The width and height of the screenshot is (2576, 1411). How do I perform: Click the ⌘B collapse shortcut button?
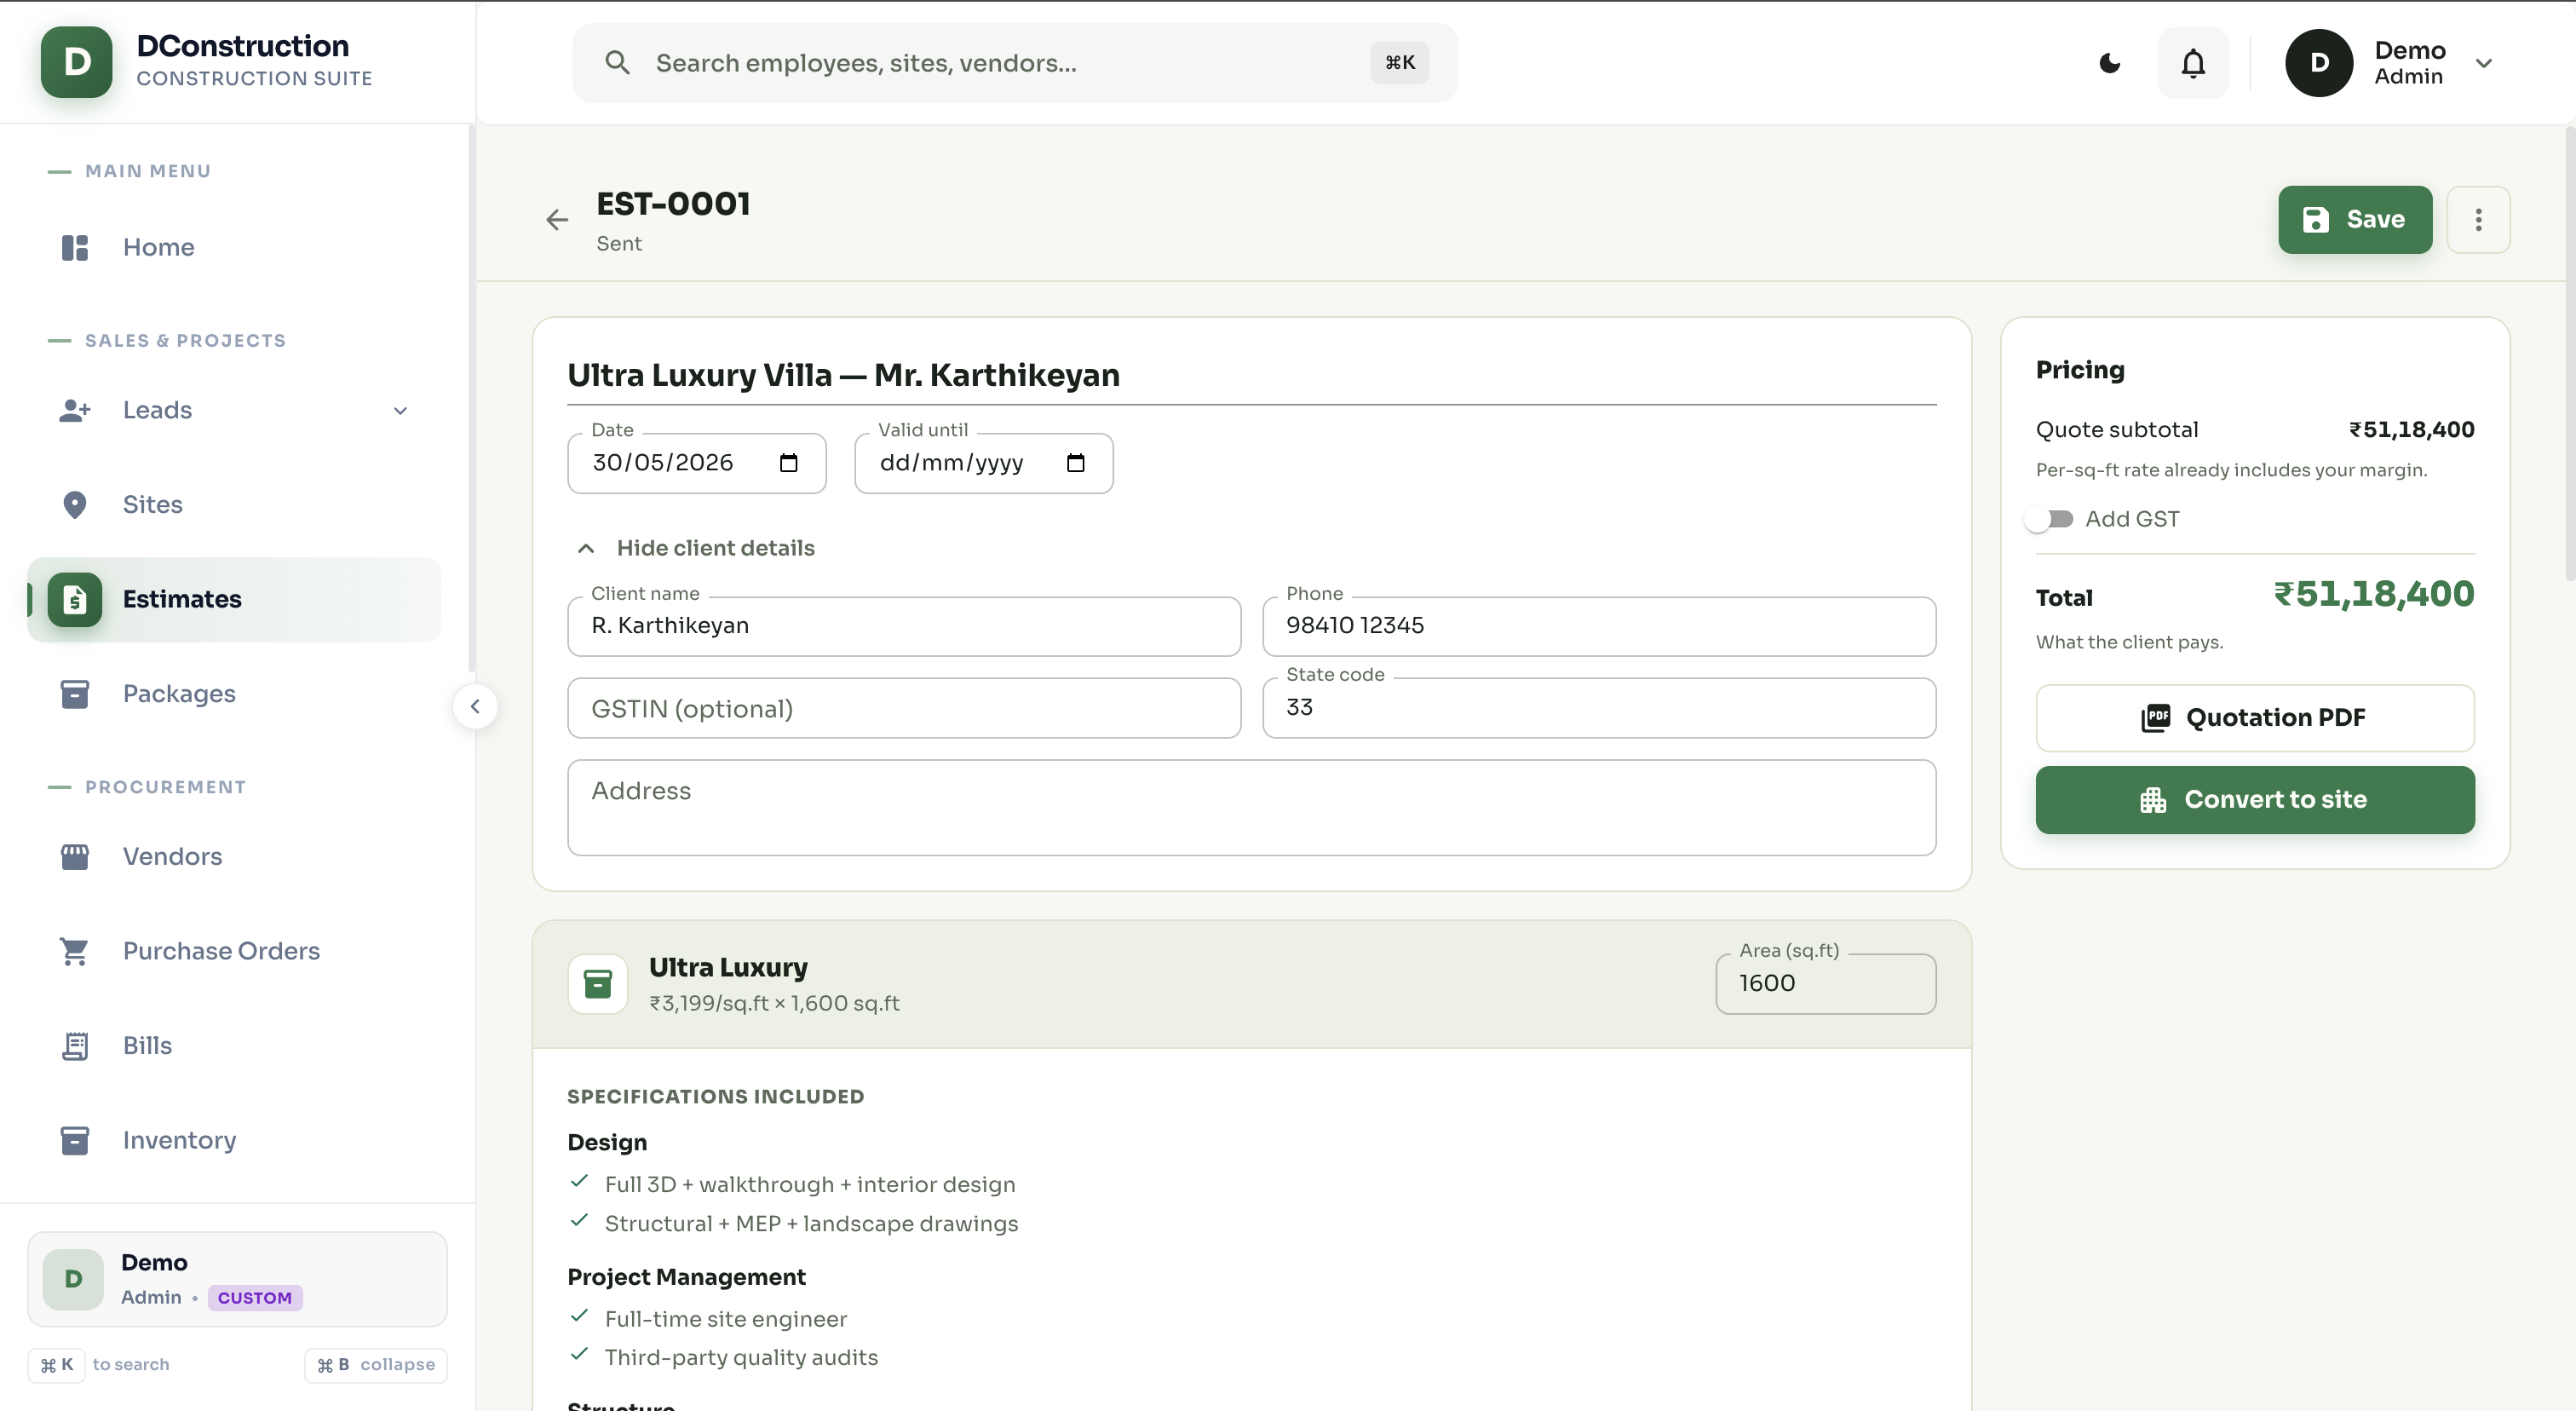coord(375,1365)
